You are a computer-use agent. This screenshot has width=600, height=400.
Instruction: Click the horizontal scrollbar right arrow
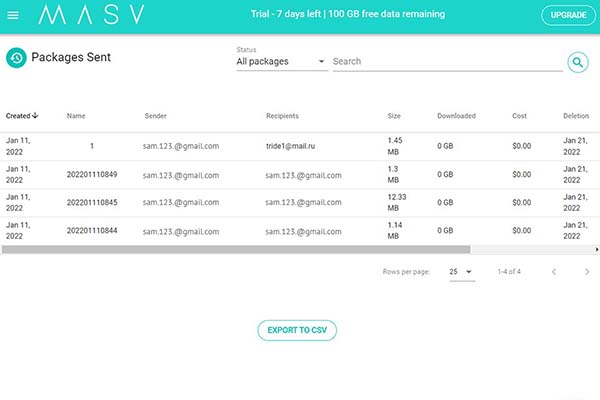pos(597,250)
